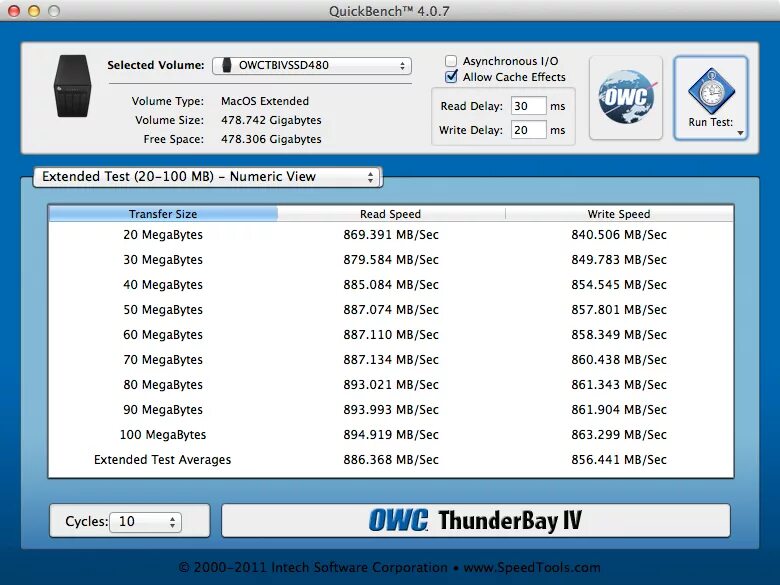Select the 90 MegaBytes row label
Screen dimensions: 780x585
163,409
